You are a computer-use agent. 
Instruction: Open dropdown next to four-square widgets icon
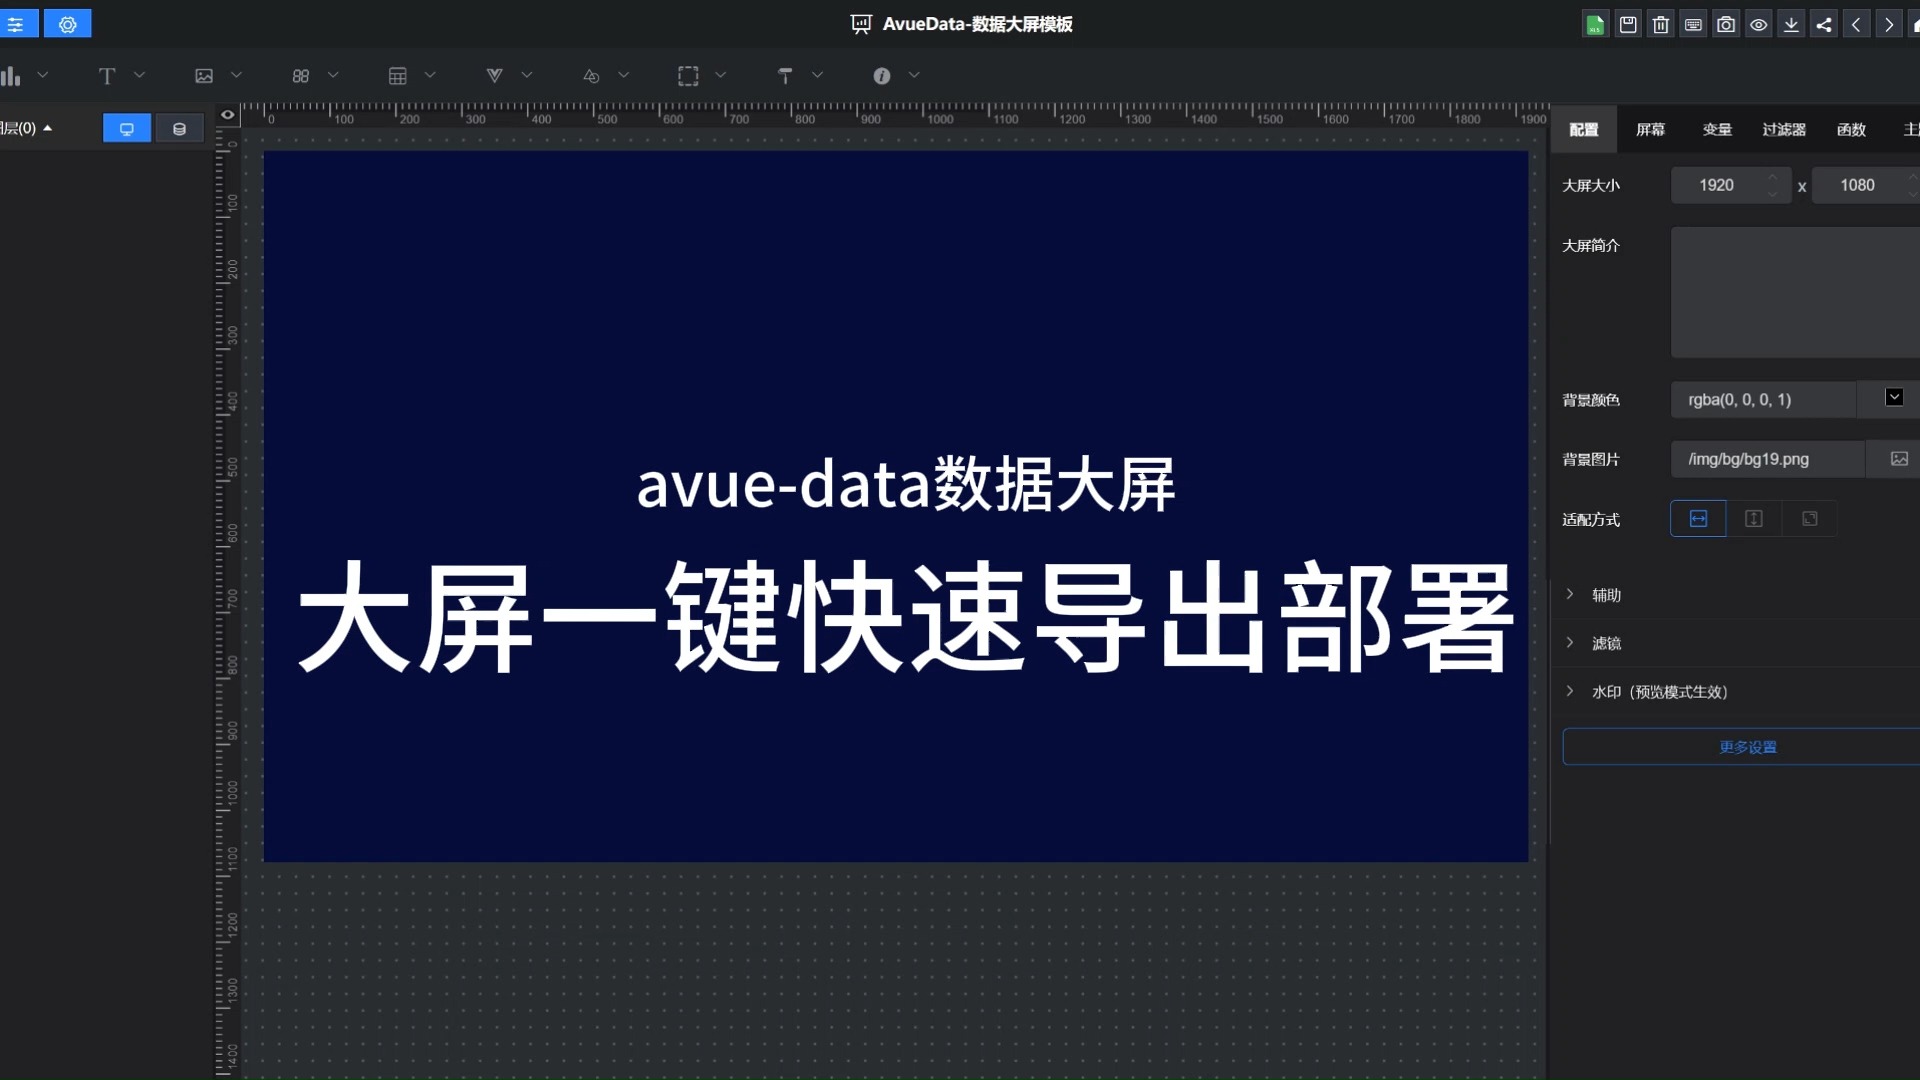click(x=333, y=75)
